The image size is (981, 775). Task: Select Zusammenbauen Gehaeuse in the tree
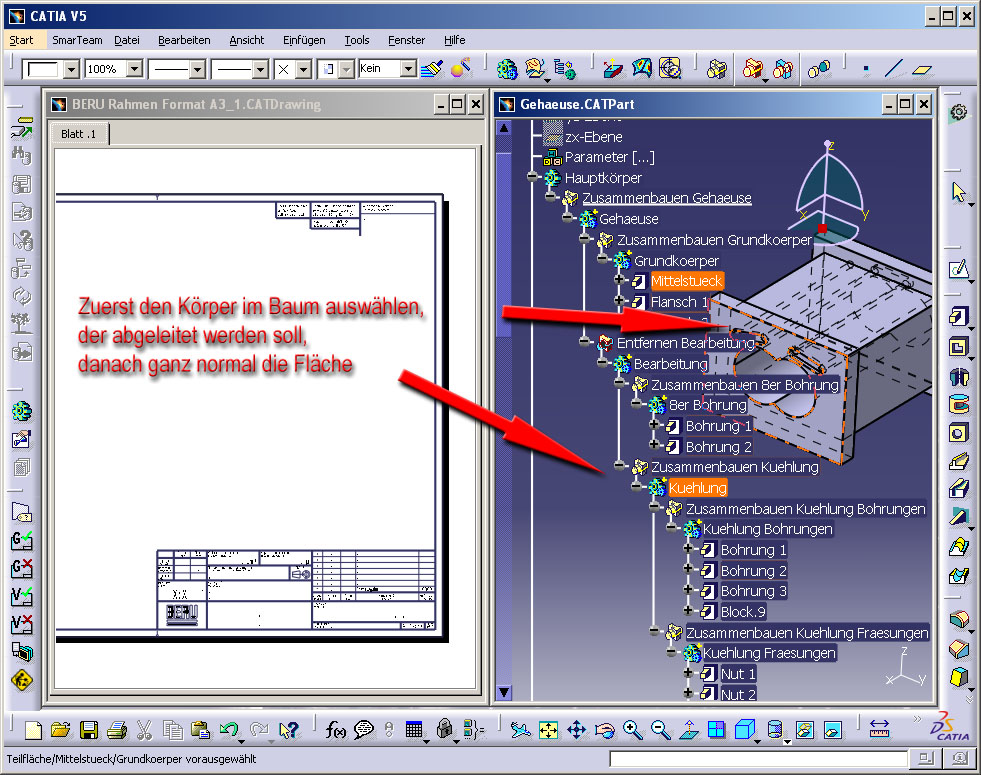(667, 198)
